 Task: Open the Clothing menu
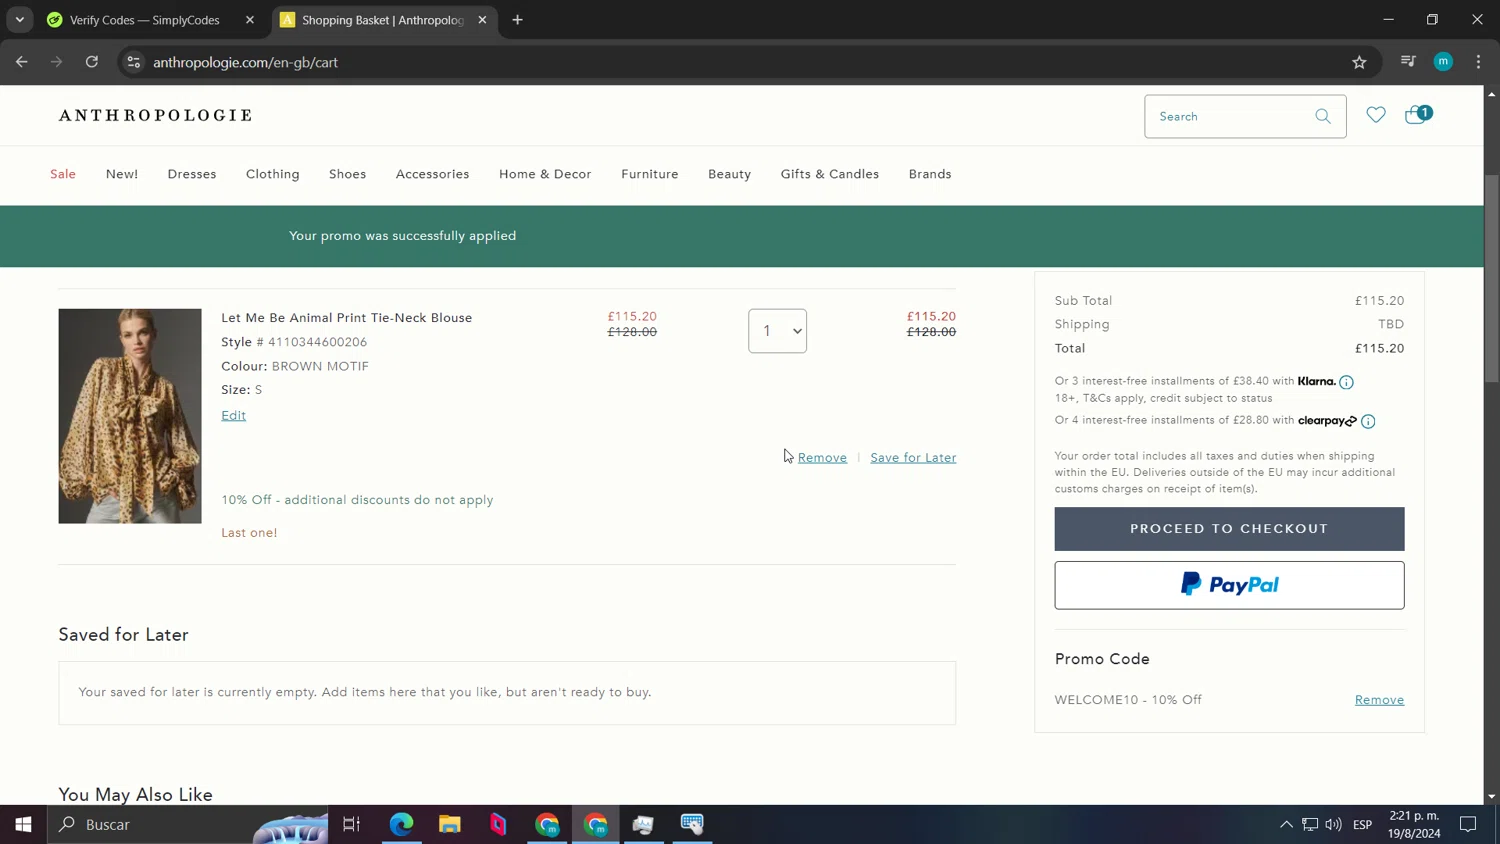273,174
